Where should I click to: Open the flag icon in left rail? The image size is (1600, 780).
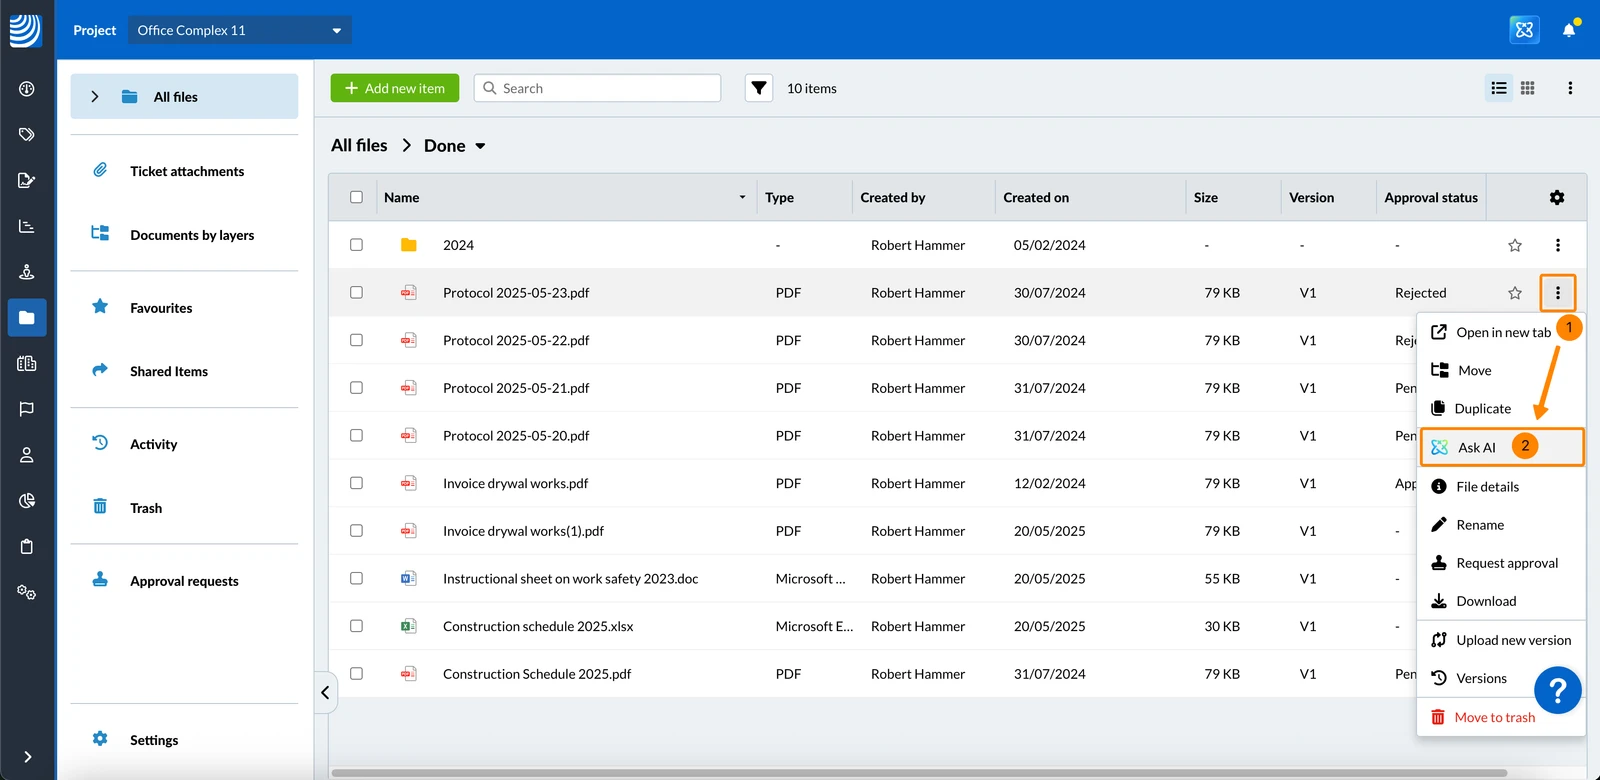click(27, 409)
